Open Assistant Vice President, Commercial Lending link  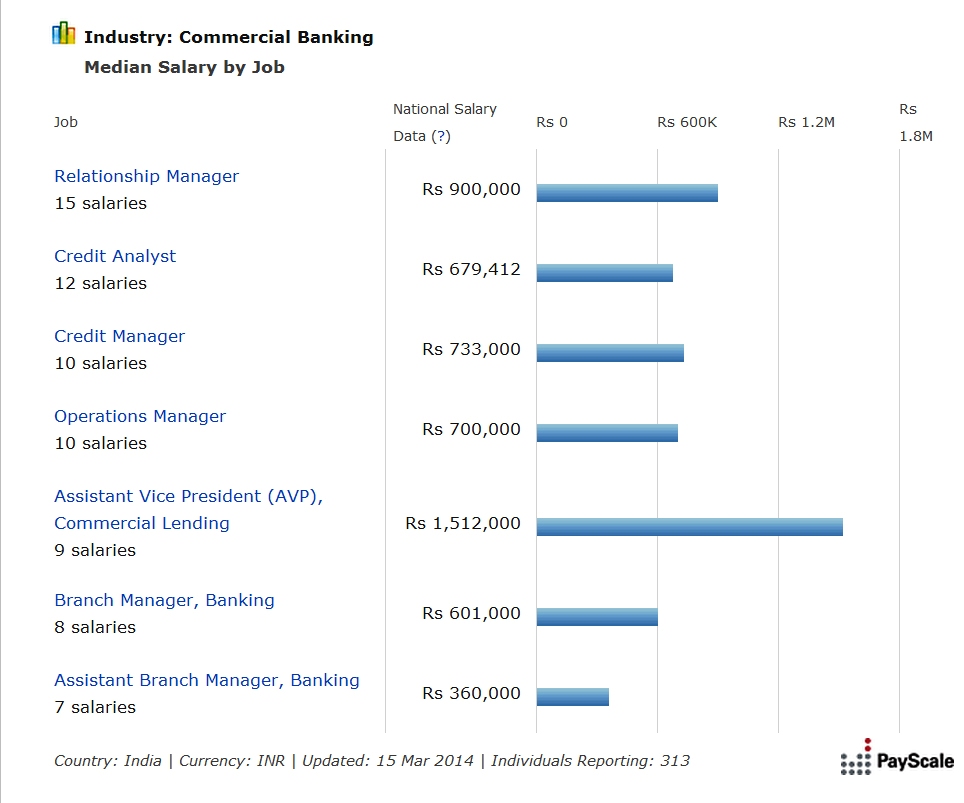(x=188, y=509)
